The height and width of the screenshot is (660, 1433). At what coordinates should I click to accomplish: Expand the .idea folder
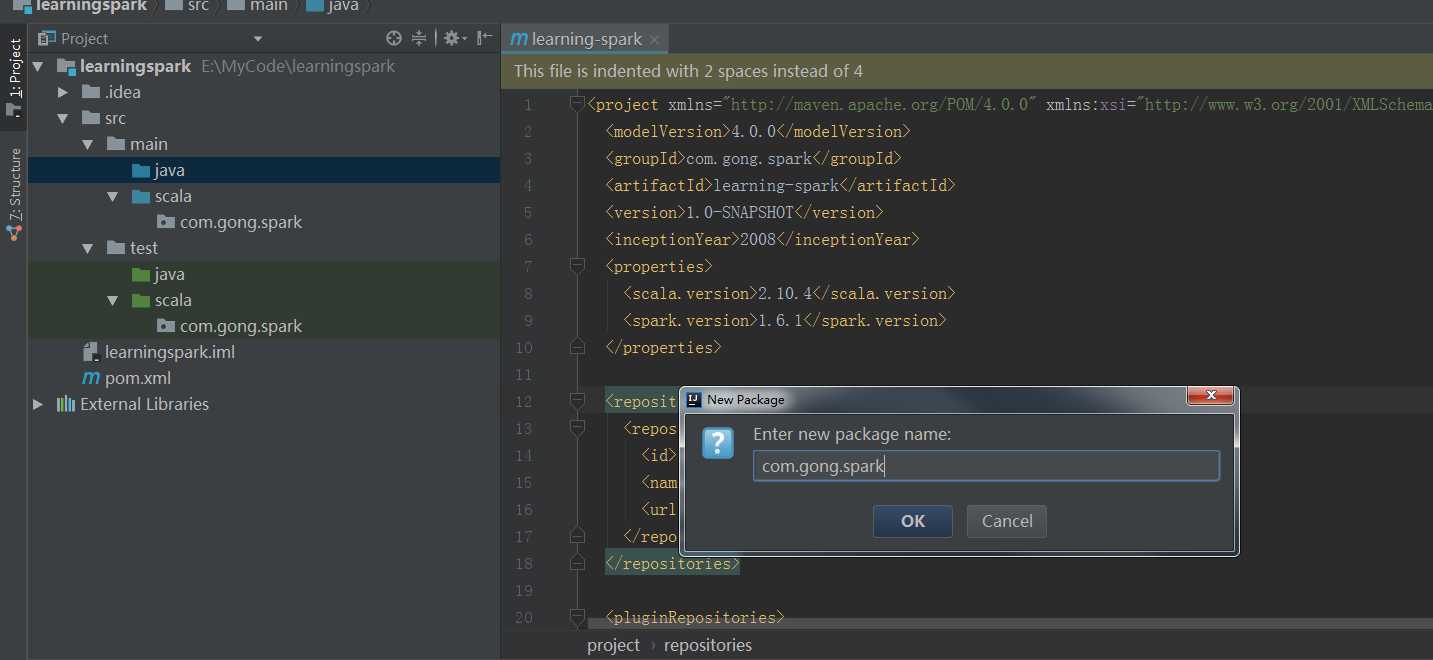[x=63, y=92]
